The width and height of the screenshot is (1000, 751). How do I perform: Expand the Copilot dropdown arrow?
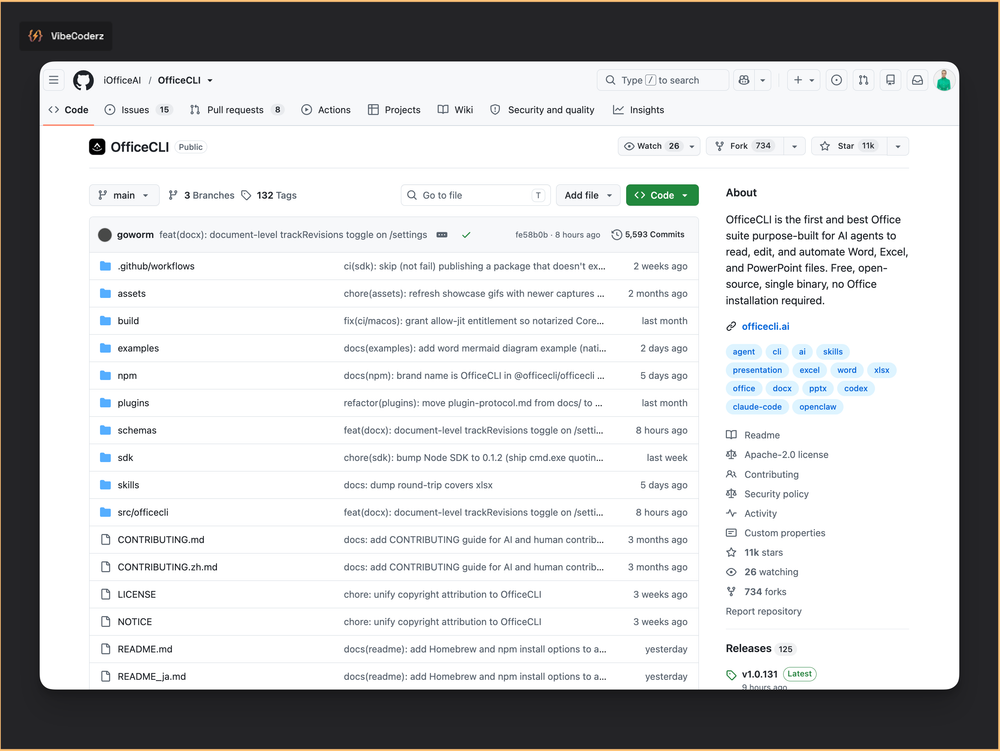[x=763, y=80]
